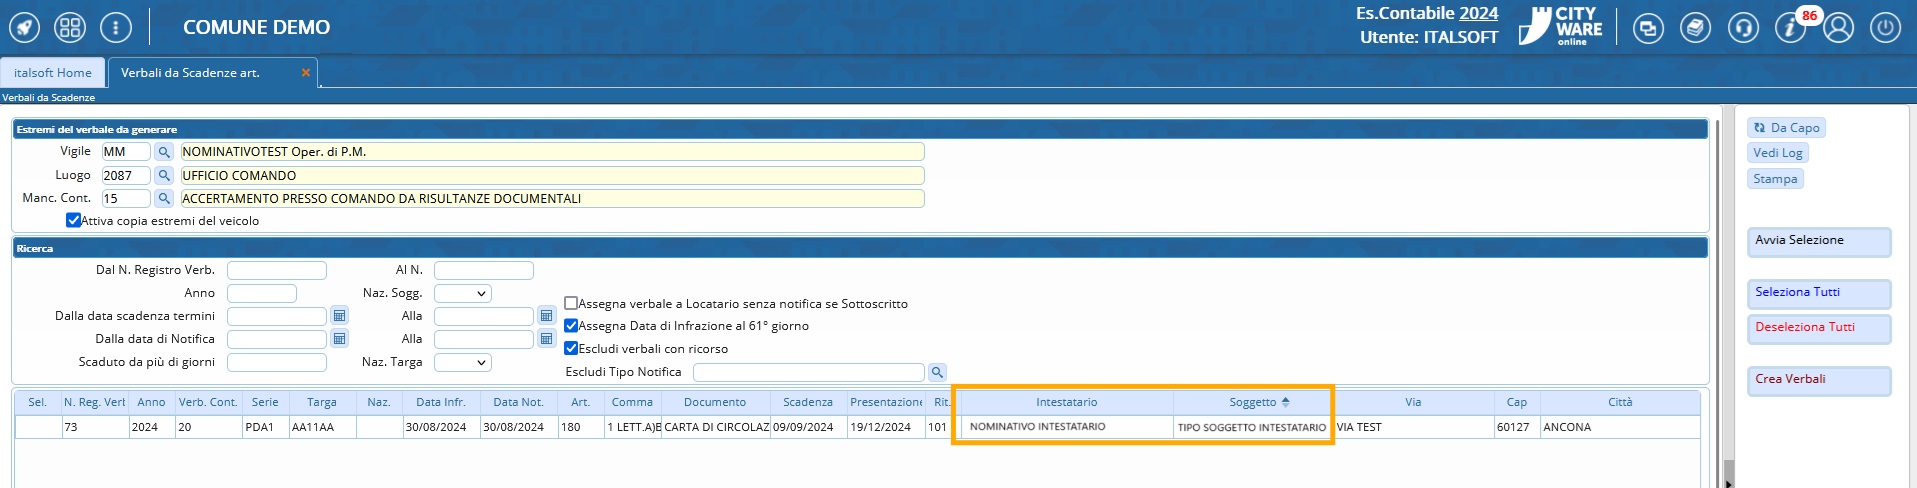Open the info notifications icon with badge
1917x488 pixels.
[x=1790, y=28]
